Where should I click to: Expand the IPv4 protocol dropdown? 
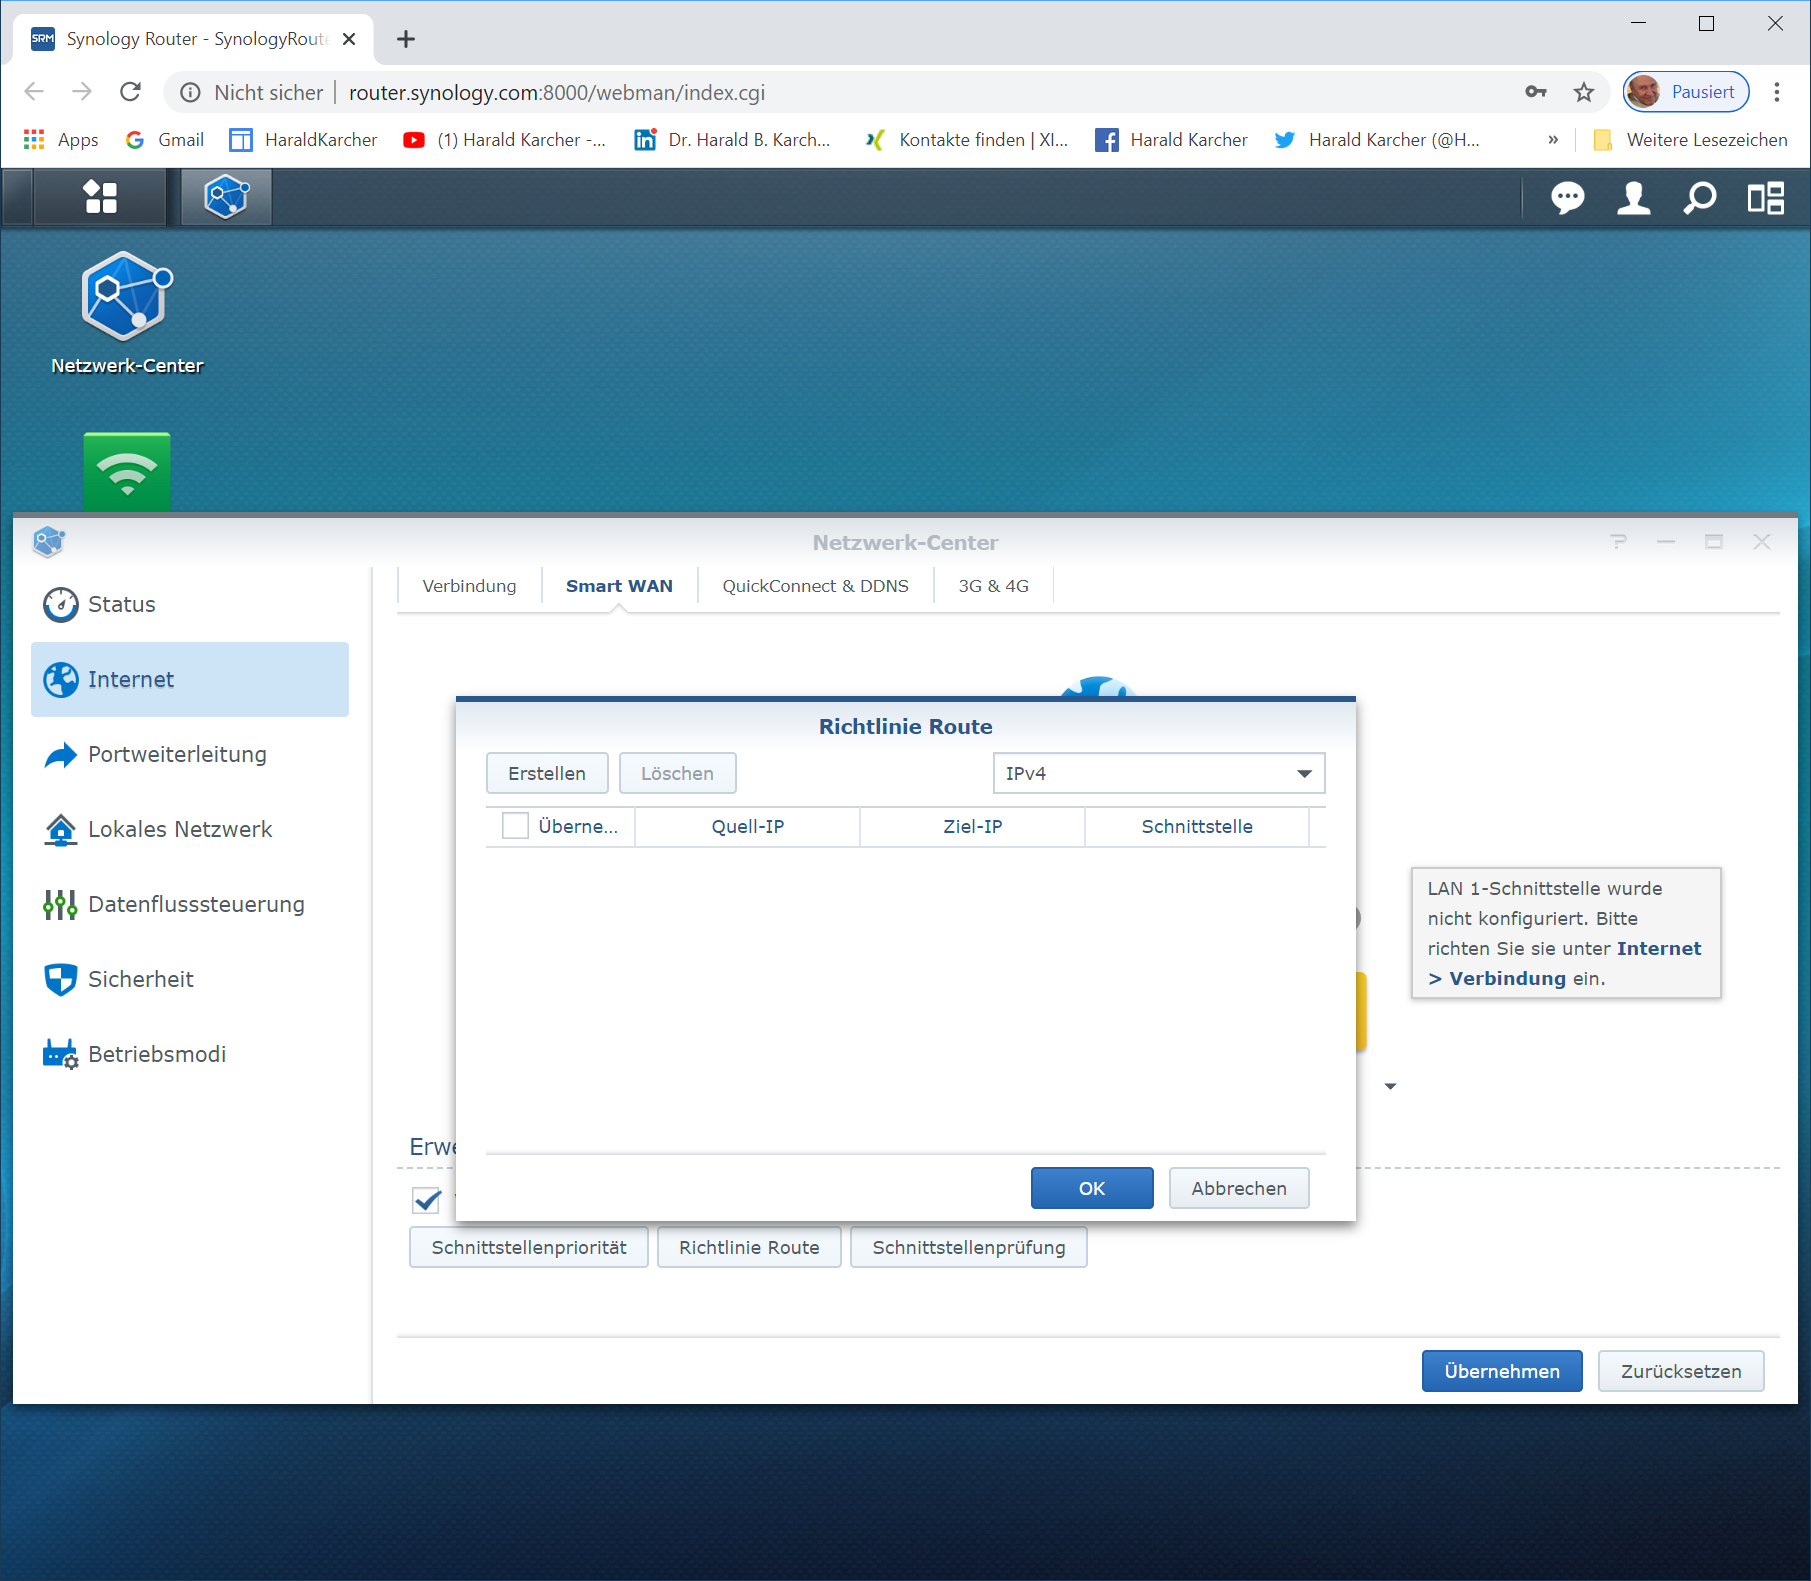click(x=1158, y=773)
